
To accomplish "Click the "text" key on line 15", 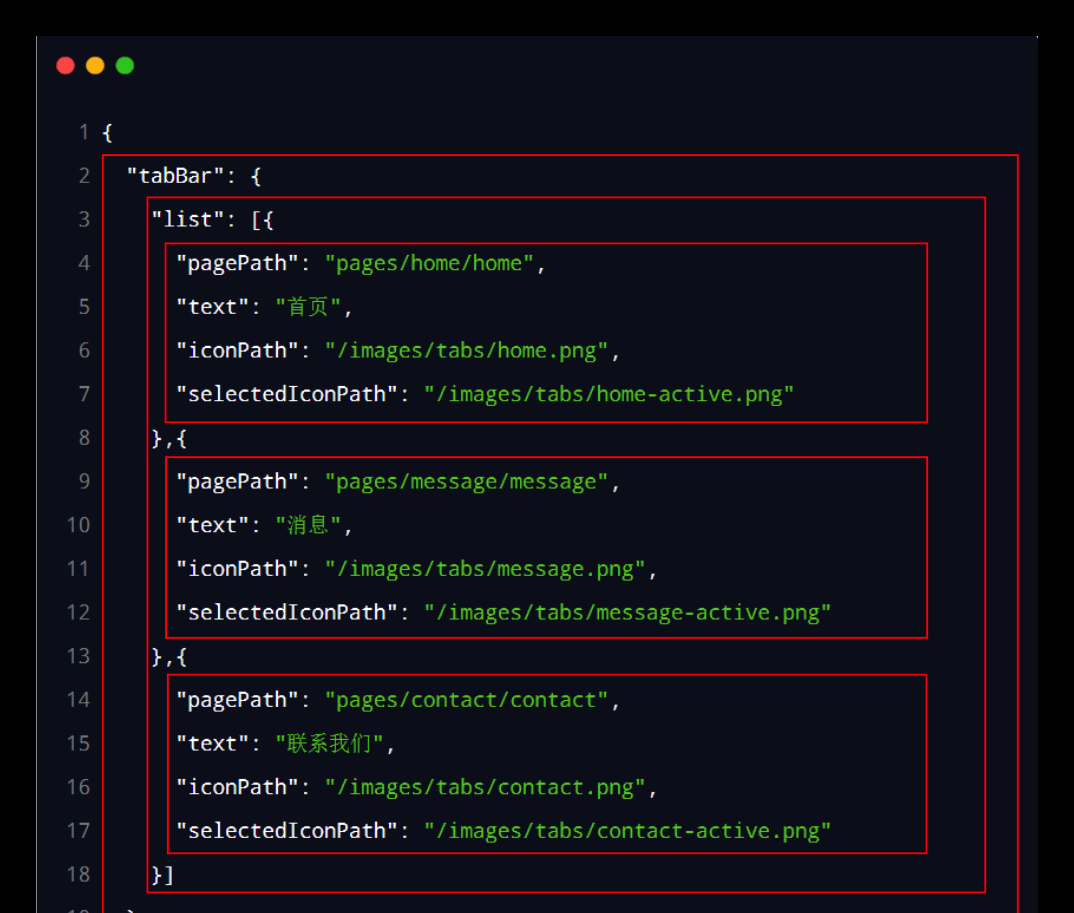I will 212,744.
